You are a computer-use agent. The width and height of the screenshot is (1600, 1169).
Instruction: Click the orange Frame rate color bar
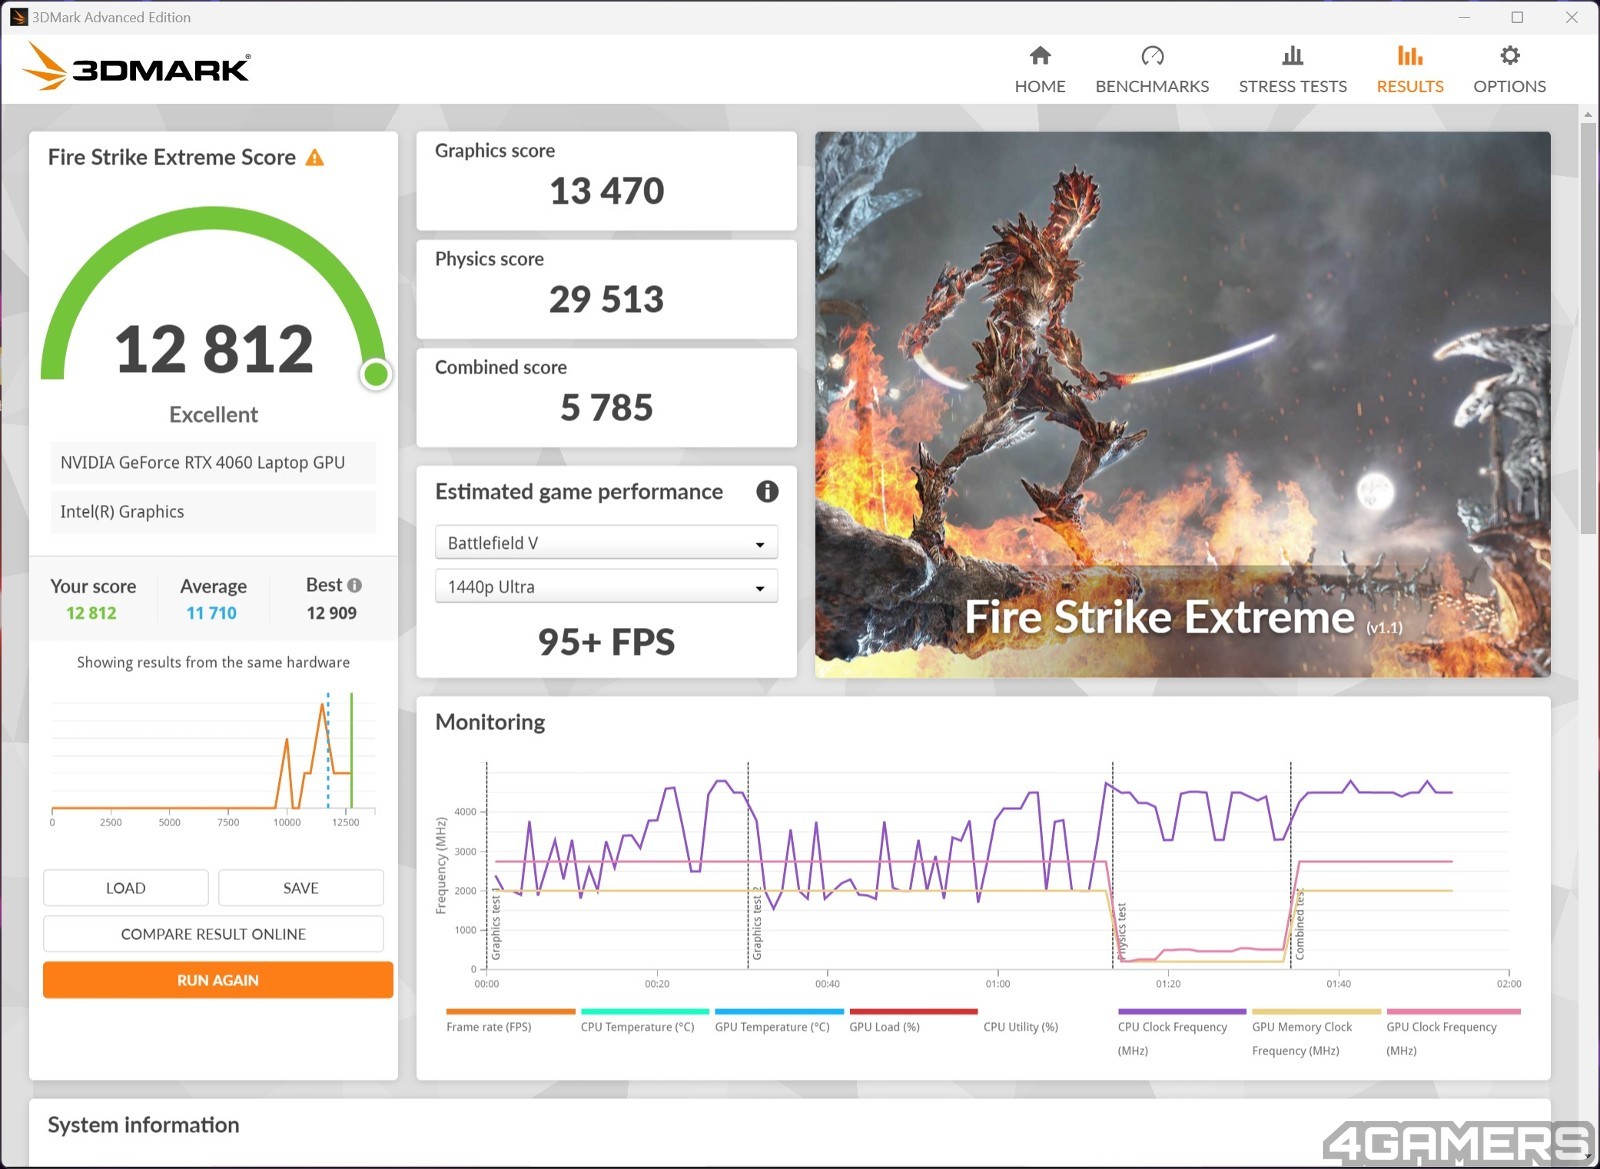click(511, 1011)
